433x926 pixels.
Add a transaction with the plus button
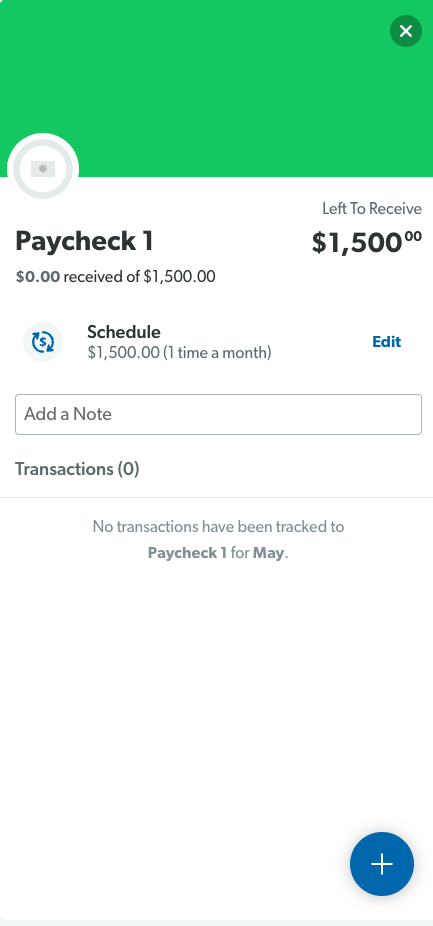click(382, 864)
